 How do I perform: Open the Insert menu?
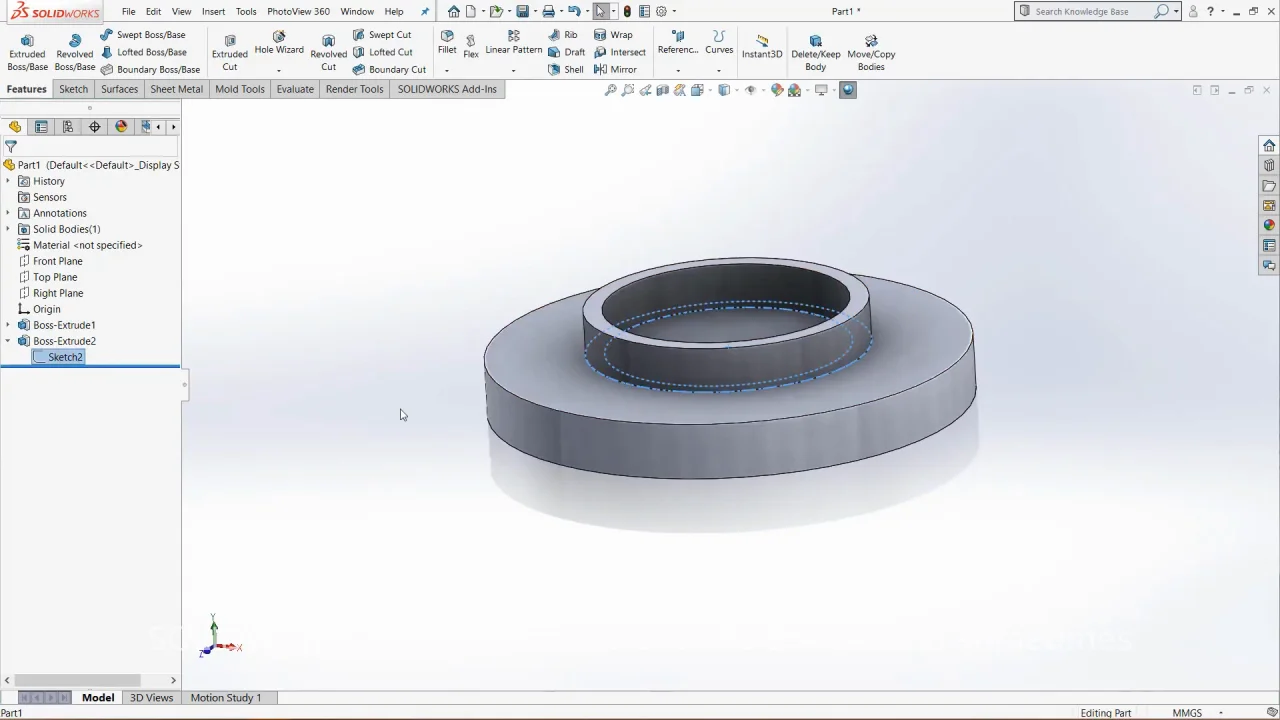213,12
